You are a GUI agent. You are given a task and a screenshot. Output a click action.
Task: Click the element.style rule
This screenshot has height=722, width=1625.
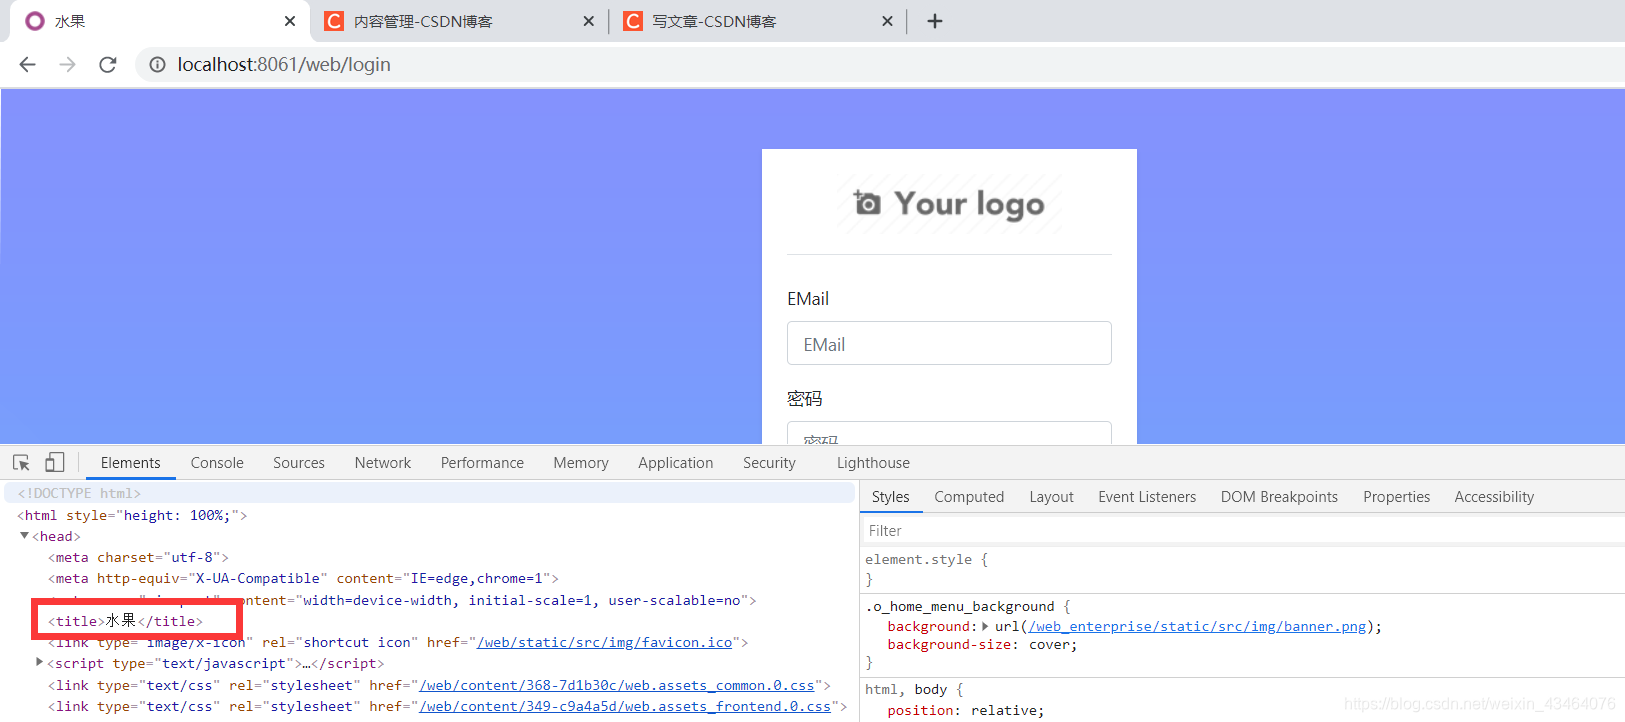(x=926, y=560)
